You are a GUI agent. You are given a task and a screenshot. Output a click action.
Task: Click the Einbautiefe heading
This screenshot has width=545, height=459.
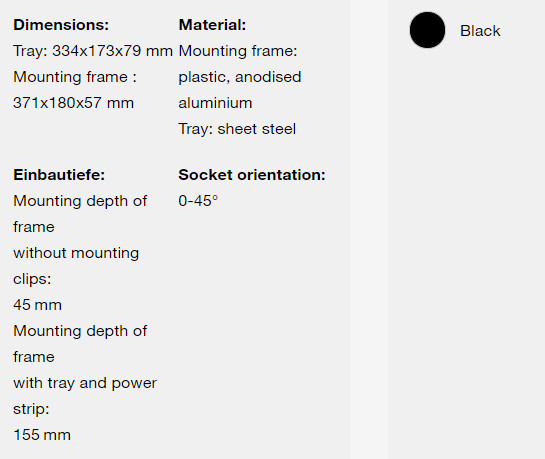click(x=59, y=175)
